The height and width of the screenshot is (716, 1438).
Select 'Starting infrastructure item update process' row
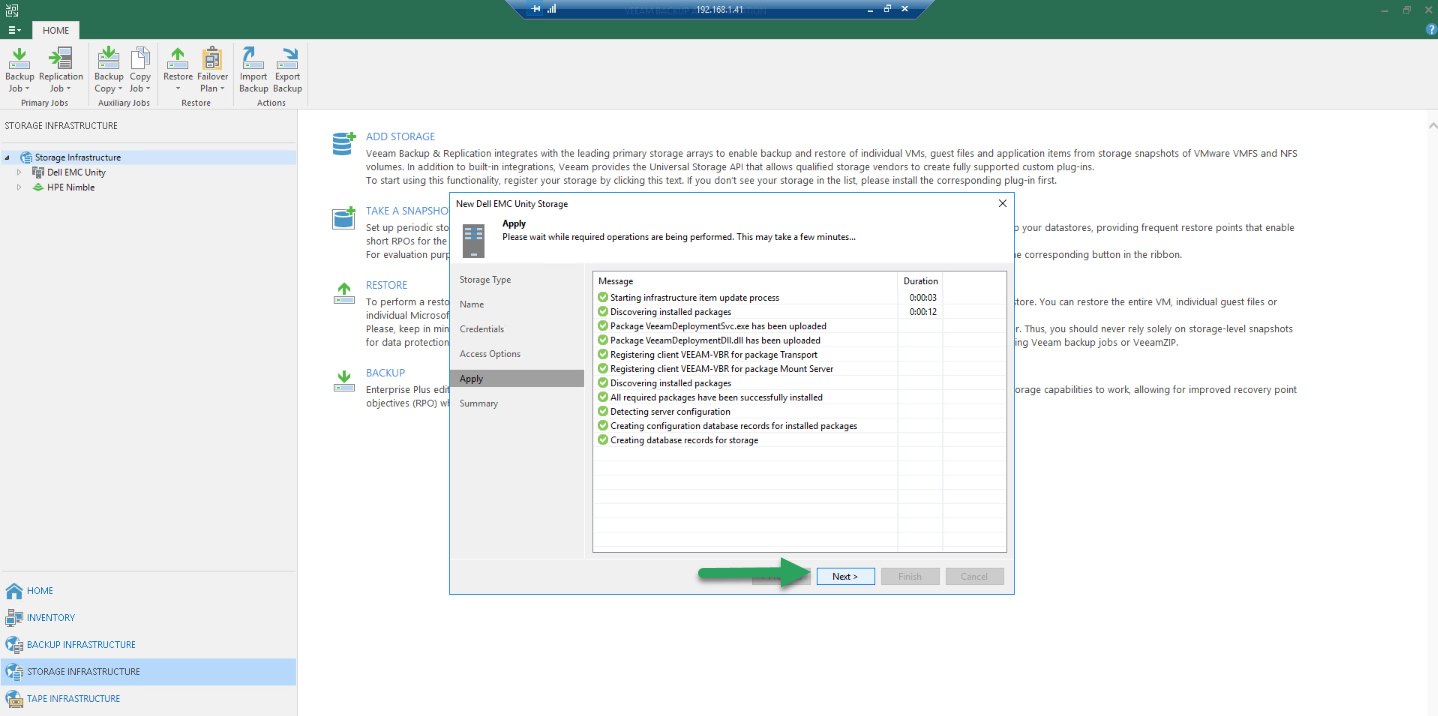coord(799,297)
